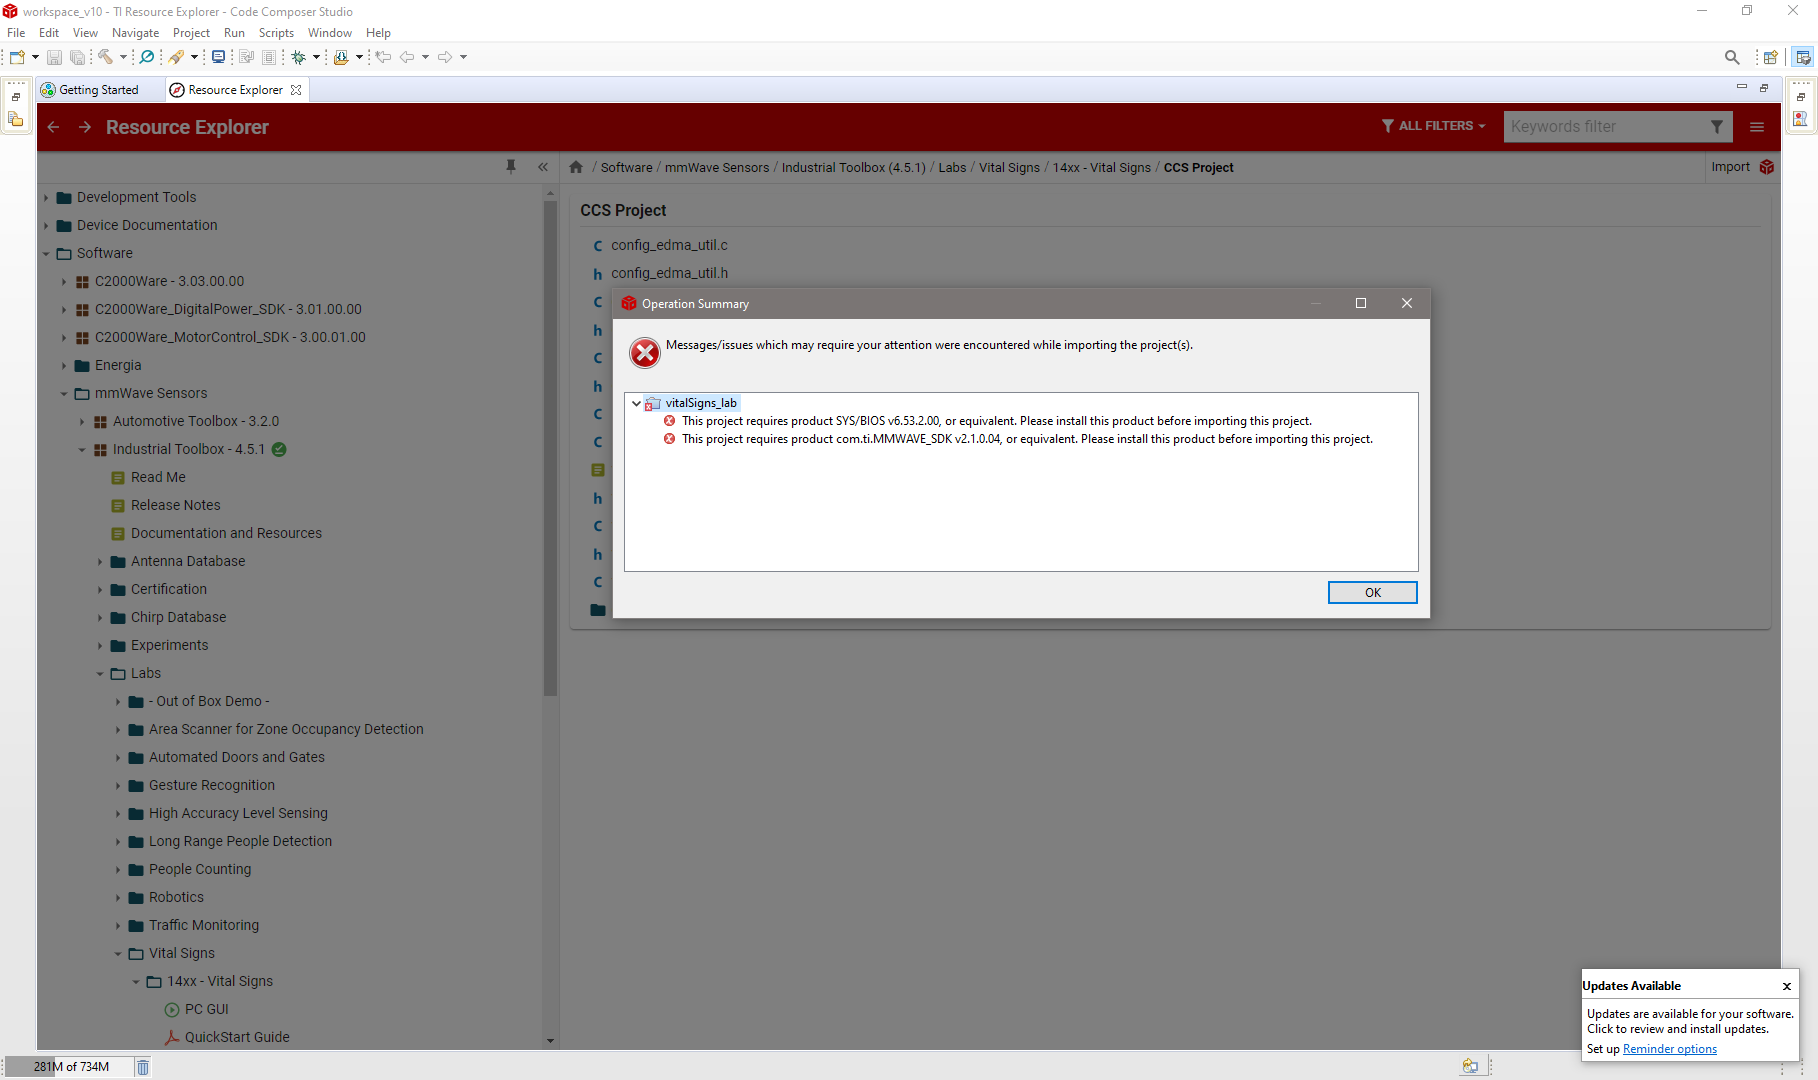Click the Quick Access search magnifier icon

[x=1732, y=57]
